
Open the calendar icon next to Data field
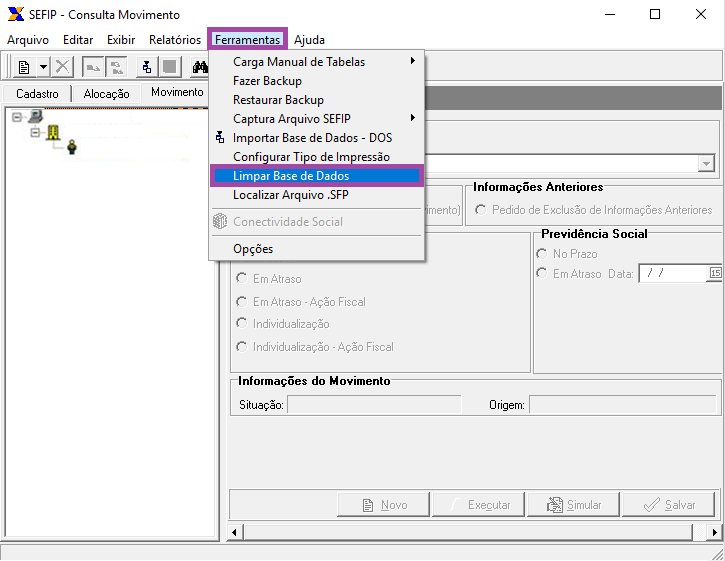tap(715, 273)
